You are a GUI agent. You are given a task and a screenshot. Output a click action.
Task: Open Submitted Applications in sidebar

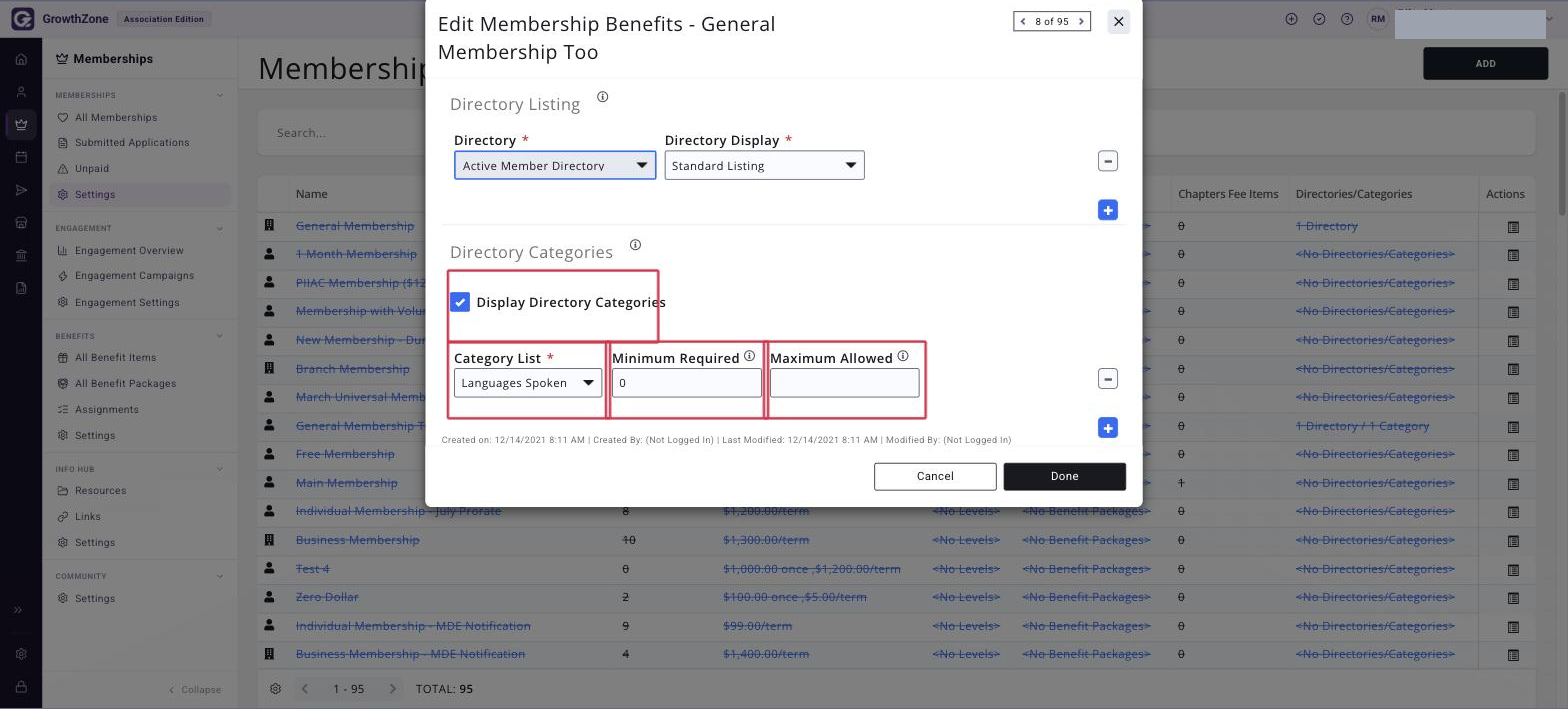click(132, 143)
